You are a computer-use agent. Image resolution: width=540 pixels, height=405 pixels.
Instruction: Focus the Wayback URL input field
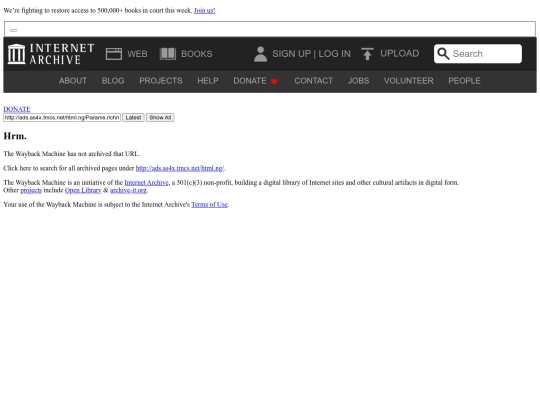62,118
